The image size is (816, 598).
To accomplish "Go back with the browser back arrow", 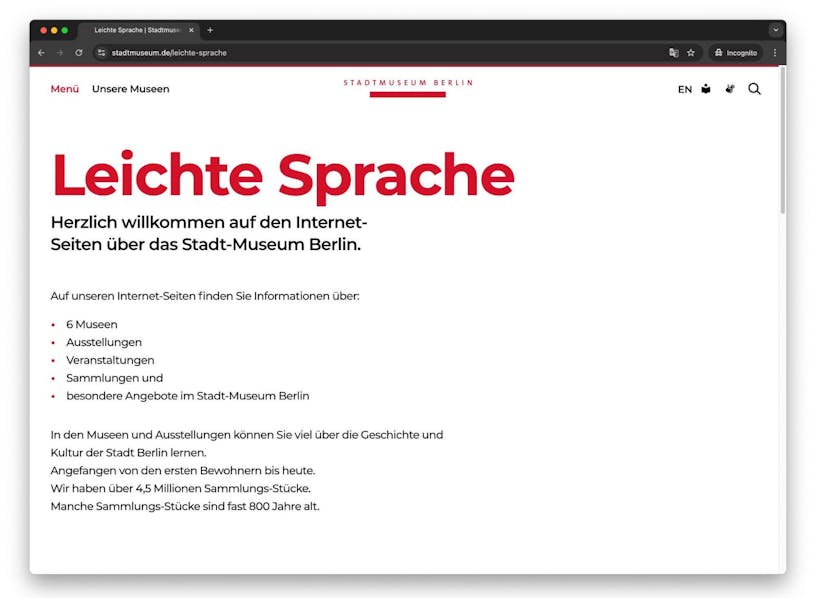I will pos(42,53).
